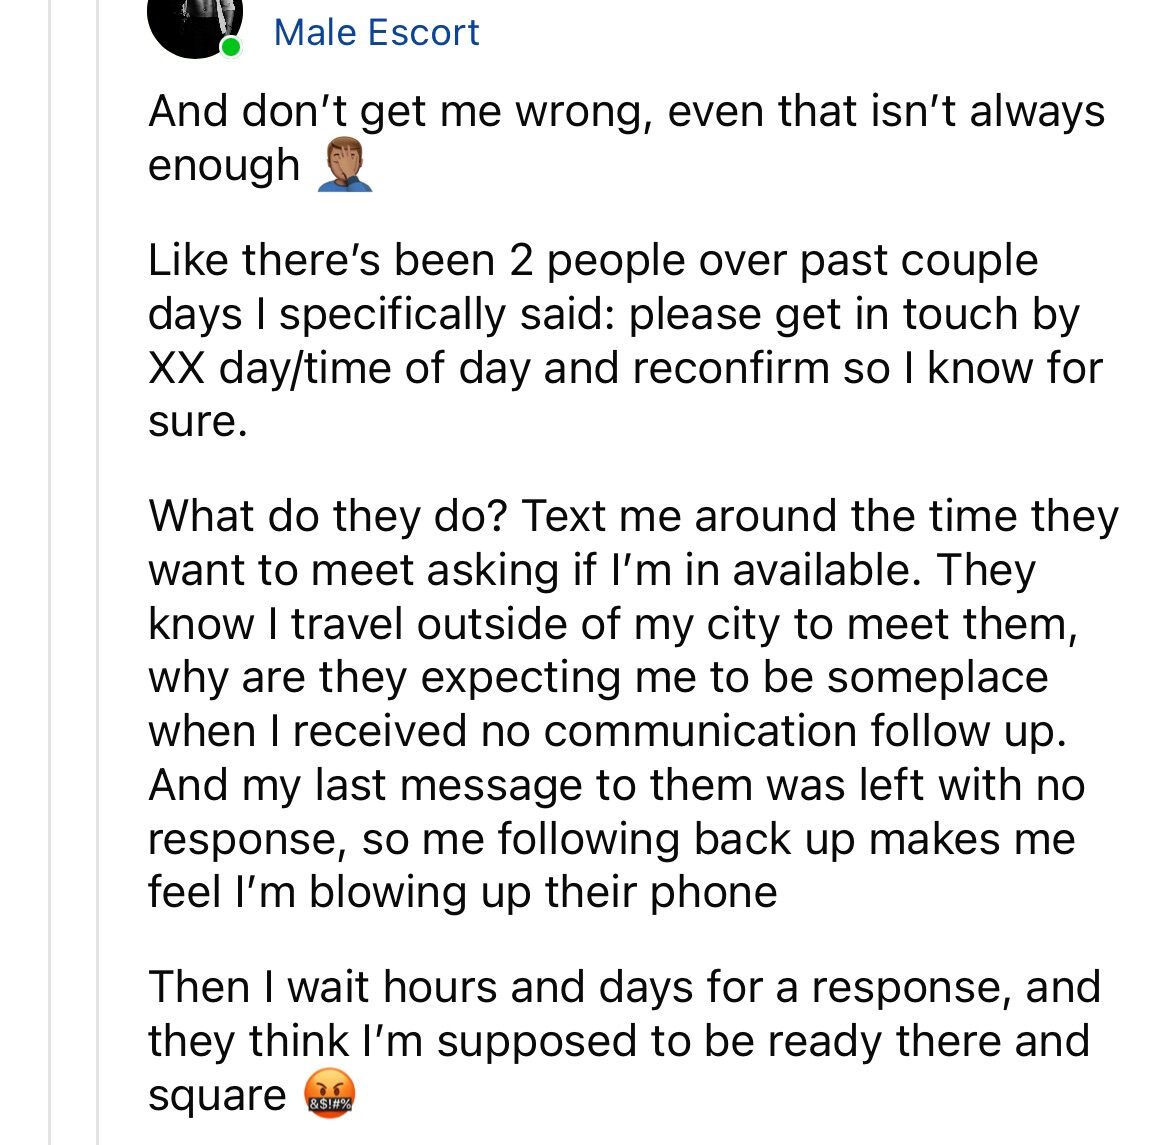Click the poster's profile avatar
The height and width of the screenshot is (1145, 1170).
pyautogui.click(x=195, y=22)
